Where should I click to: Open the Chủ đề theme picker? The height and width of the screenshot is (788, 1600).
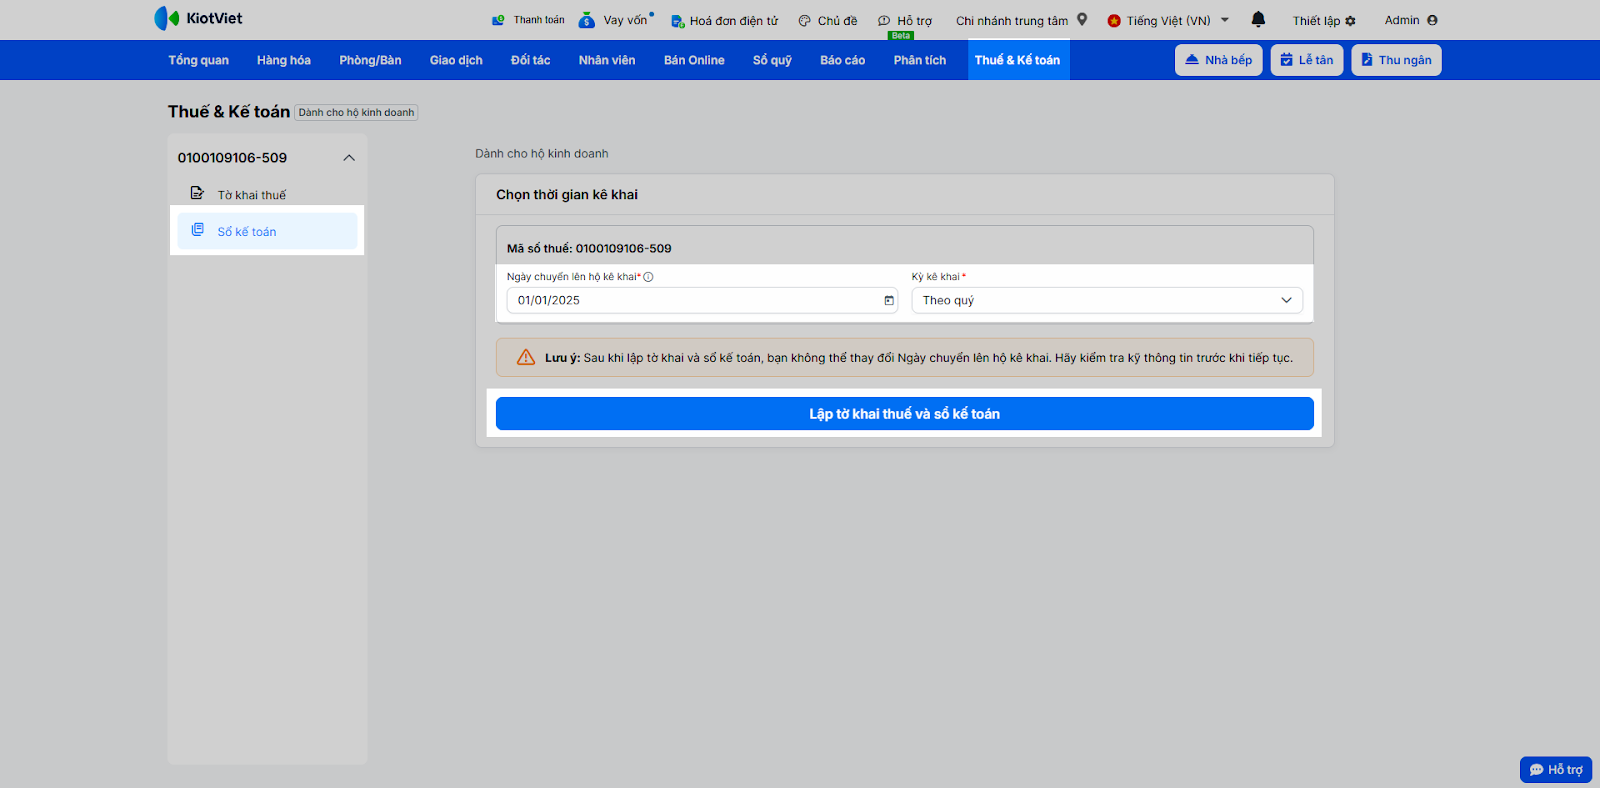pos(827,20)
